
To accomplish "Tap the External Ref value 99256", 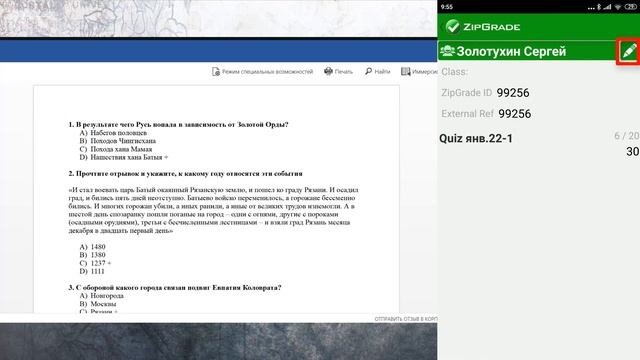I will 515,114.
